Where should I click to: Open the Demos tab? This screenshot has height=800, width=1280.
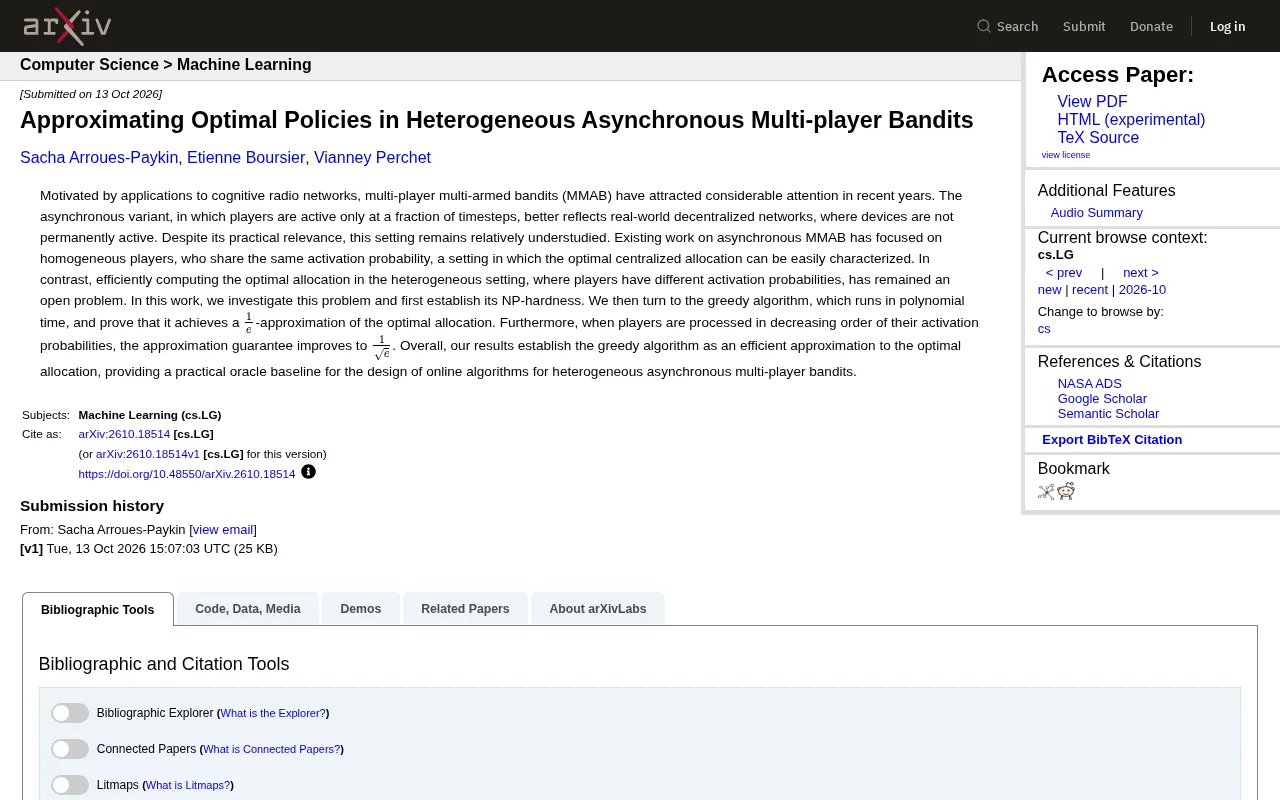pyautogui.click(x=361, y=609)
